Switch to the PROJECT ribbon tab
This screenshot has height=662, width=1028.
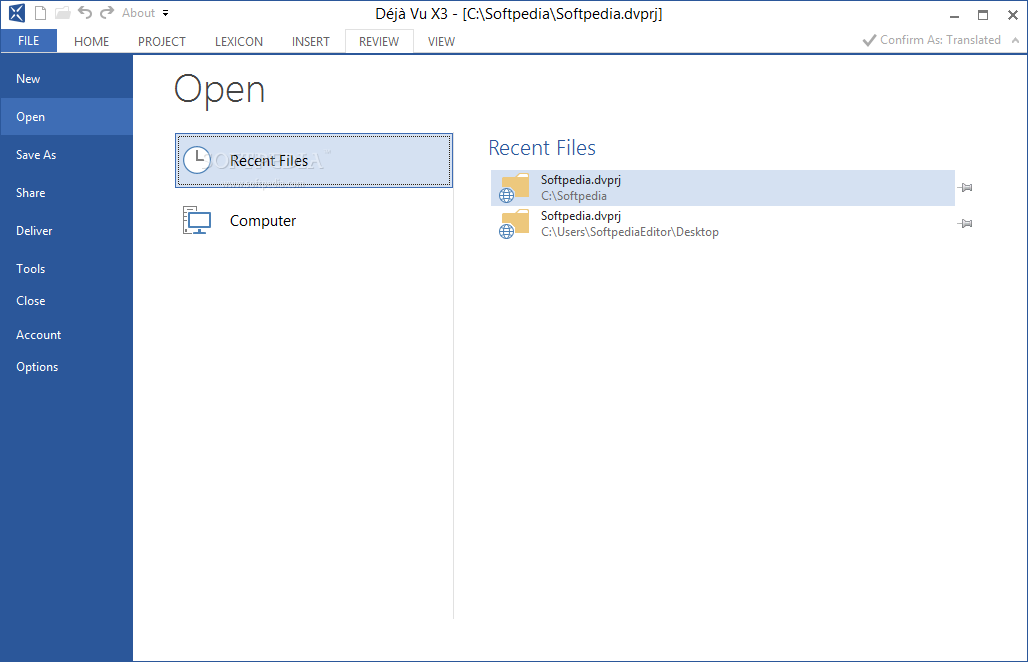(161, 41)
